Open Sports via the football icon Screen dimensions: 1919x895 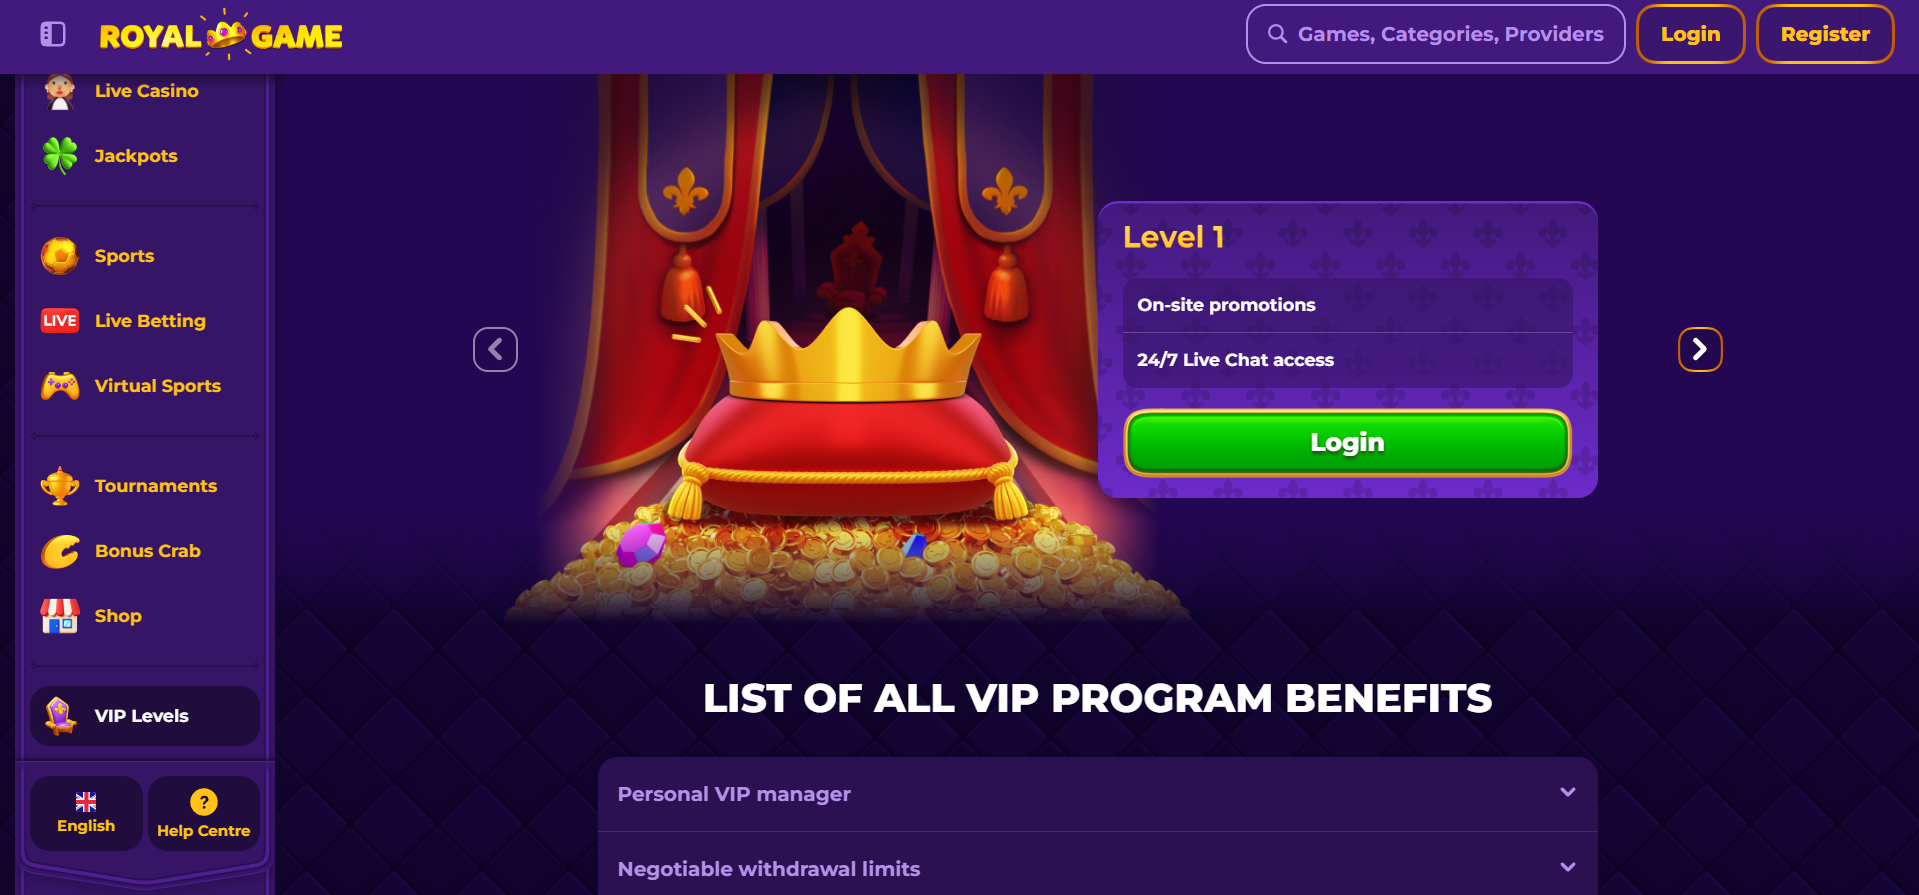coord(60,256)
